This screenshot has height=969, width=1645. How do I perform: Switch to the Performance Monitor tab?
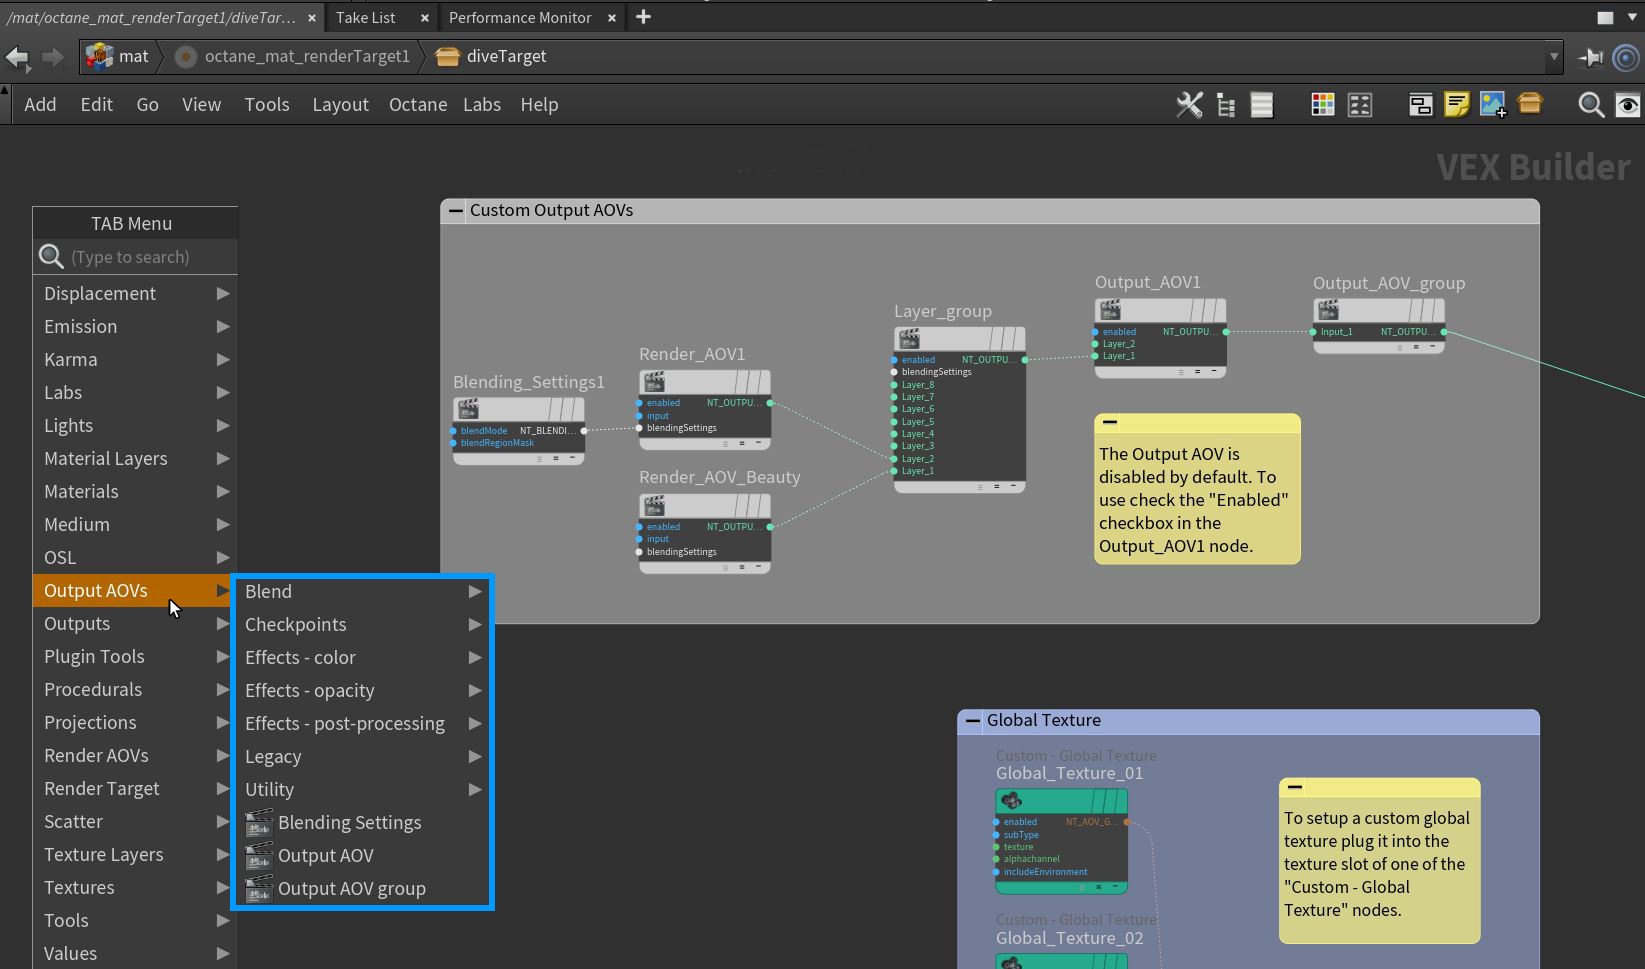coord(520,18)
